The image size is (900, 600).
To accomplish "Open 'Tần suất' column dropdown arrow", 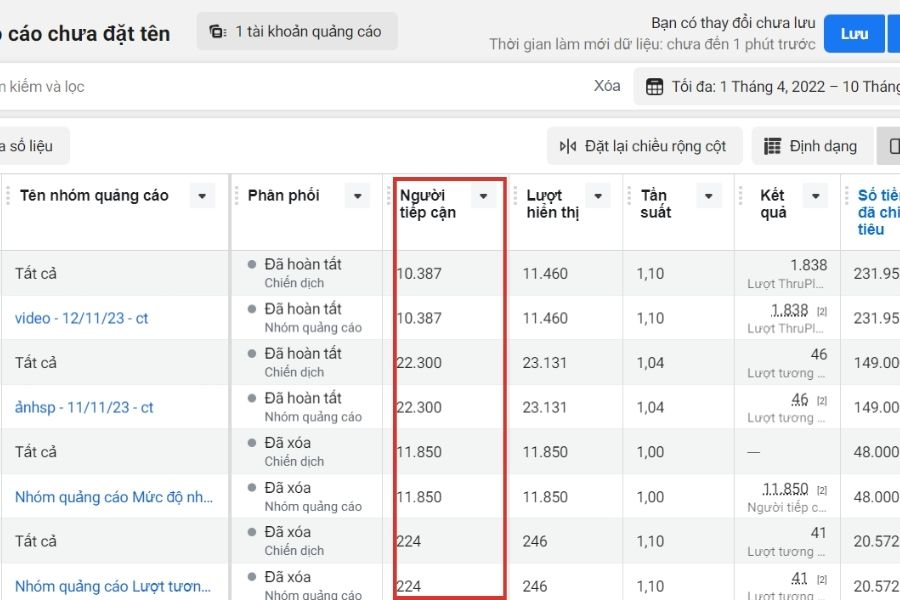I will [709, 196].
